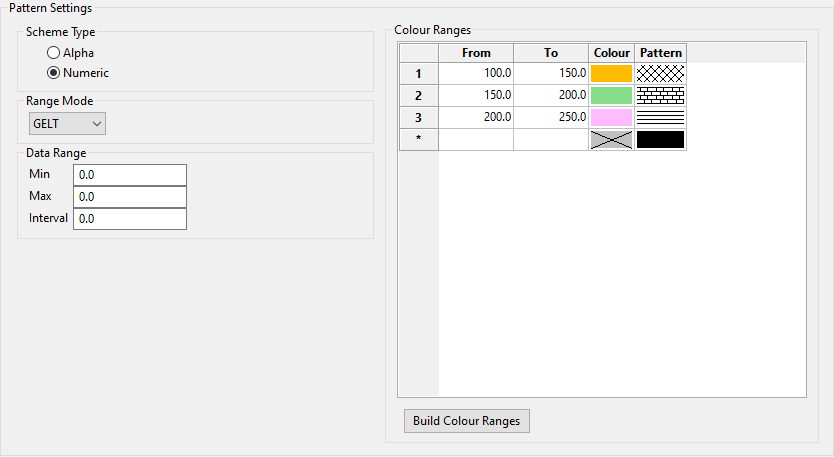Select the Numeric scheme type
Viewport: 834px width, 457px height.
[53, 72]
